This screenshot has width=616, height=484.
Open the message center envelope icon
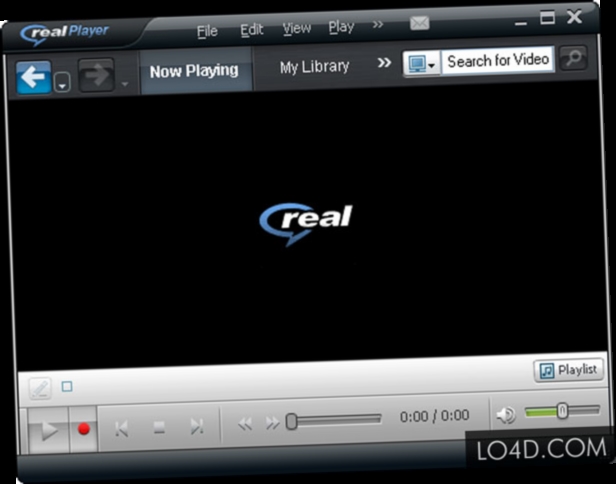(x=419, y=23)
